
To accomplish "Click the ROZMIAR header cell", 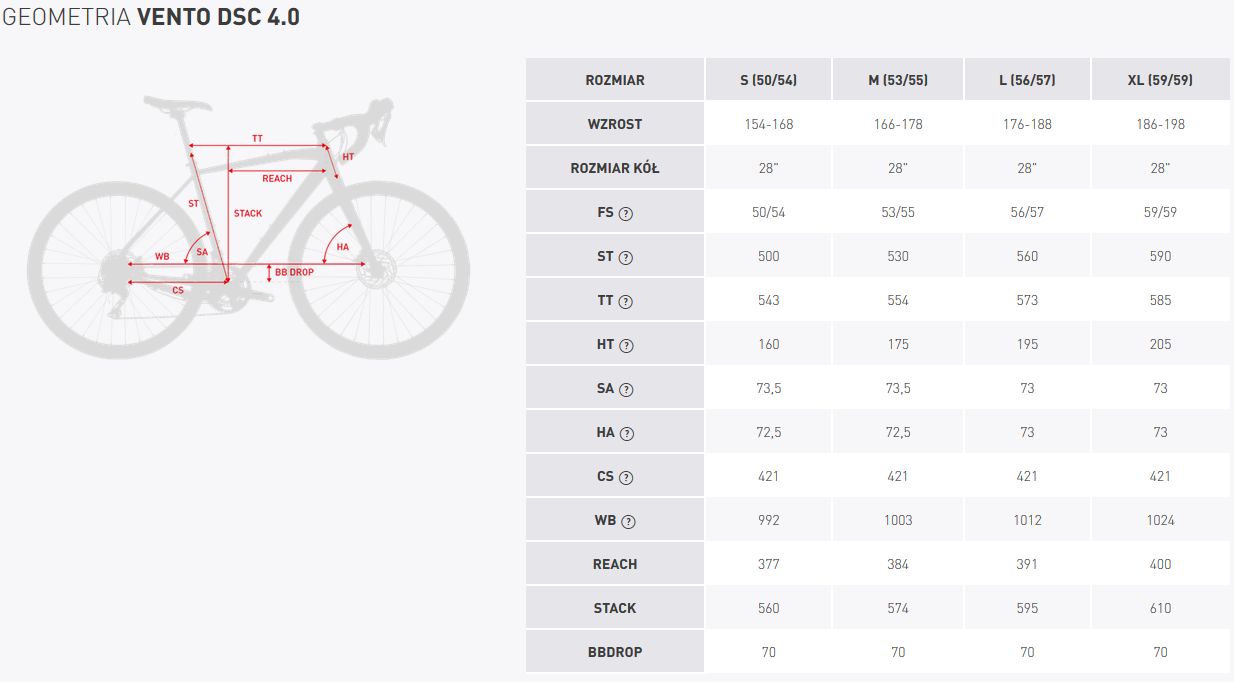I will point(615,79).
